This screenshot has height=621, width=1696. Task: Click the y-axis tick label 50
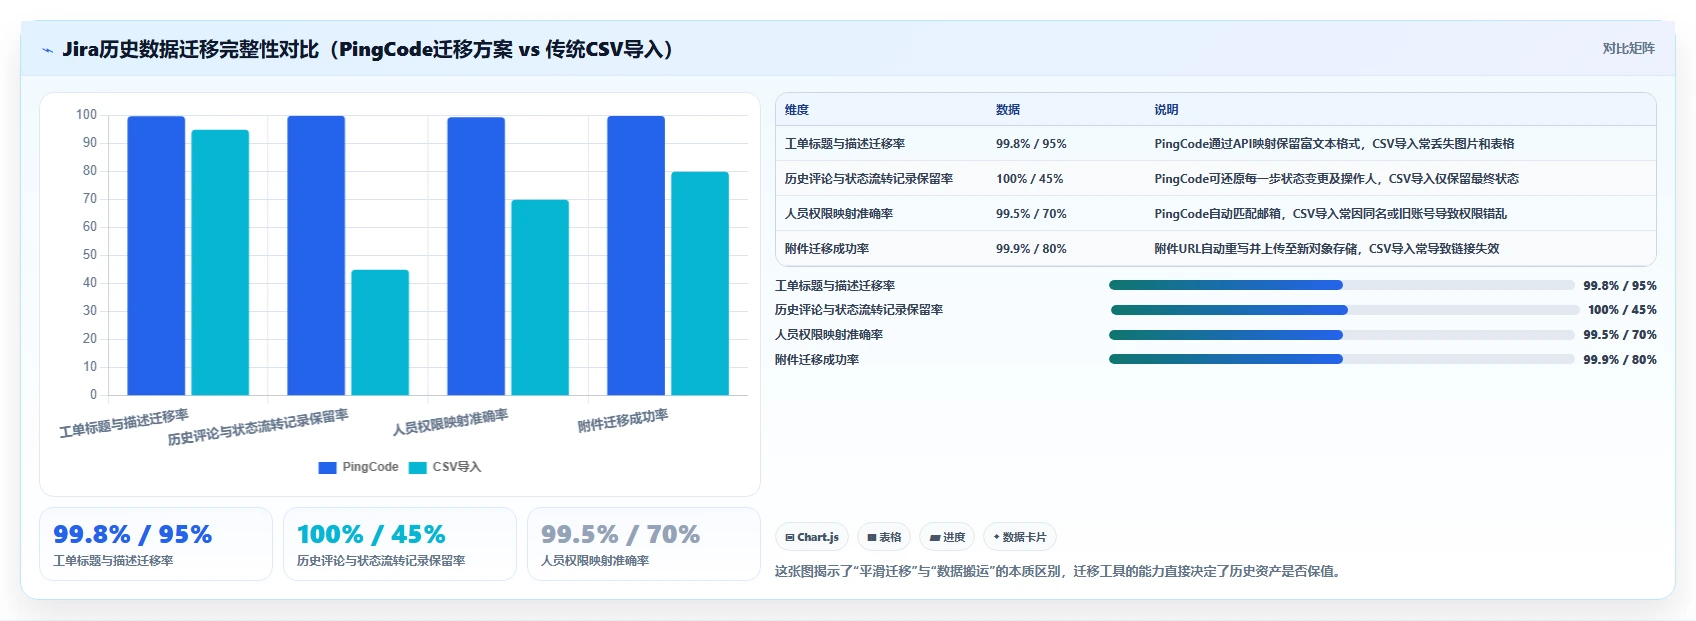point(90,255)
